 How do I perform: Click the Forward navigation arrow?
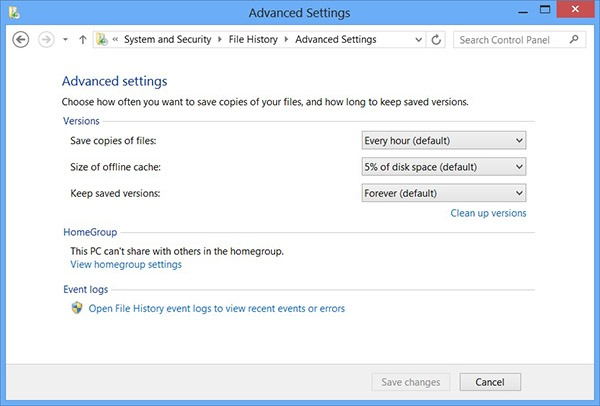coord(44,40)
